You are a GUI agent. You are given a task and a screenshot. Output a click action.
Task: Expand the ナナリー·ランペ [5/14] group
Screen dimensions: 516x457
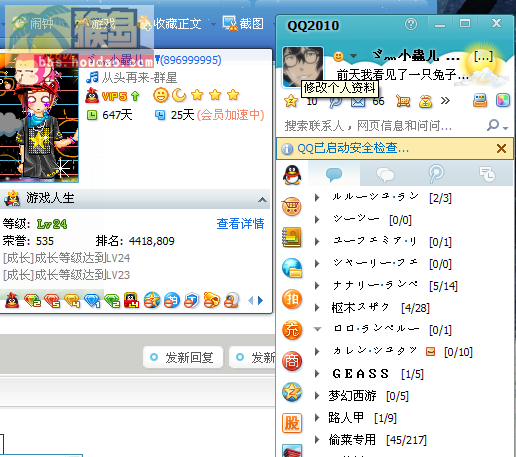(317, 286)
